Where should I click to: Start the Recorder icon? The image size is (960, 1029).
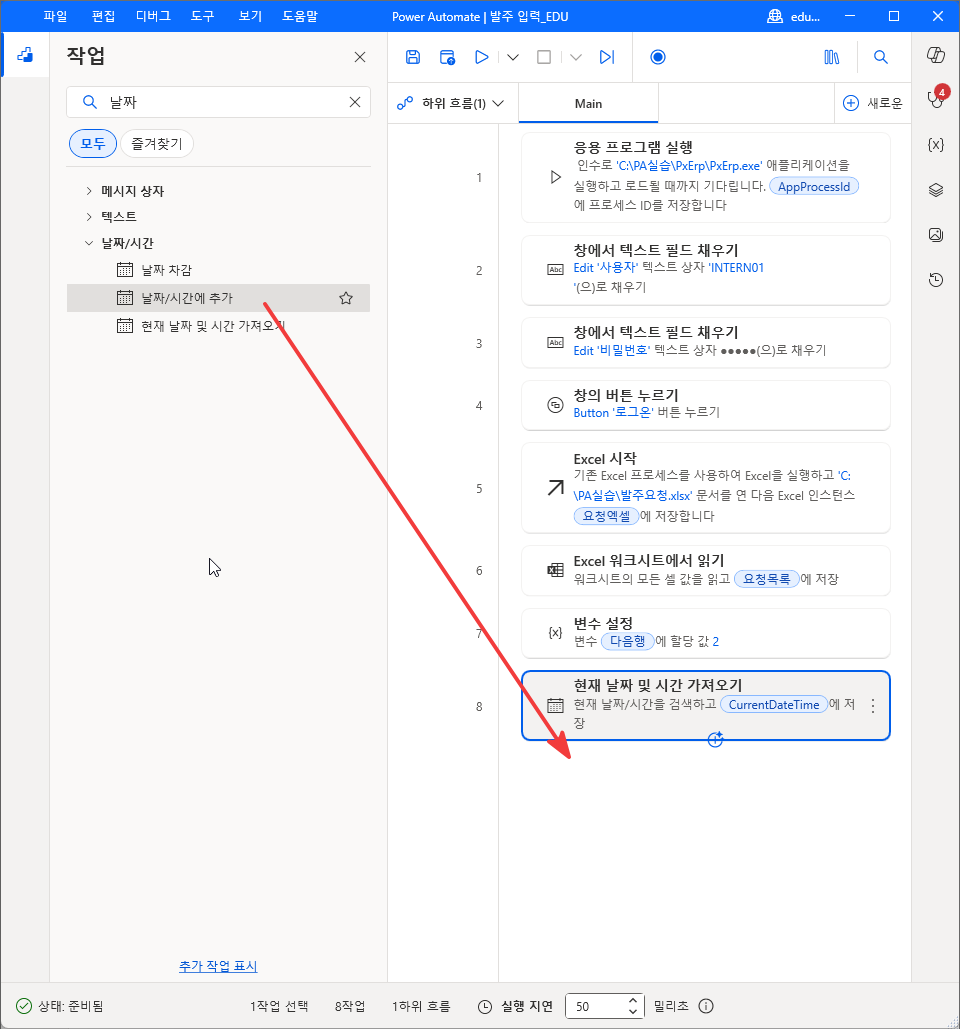657,57
